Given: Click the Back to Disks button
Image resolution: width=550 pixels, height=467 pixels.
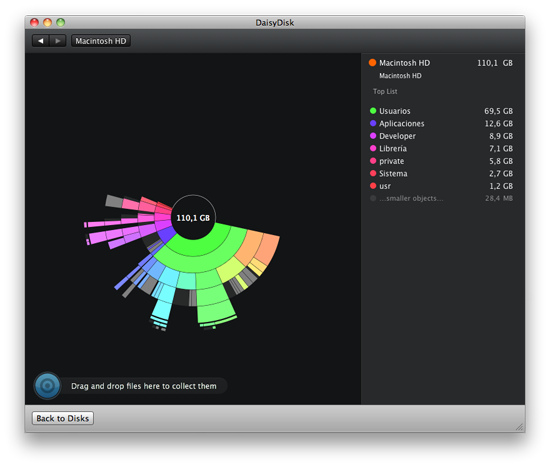Looking at the screenshot, I should point(63,418).
